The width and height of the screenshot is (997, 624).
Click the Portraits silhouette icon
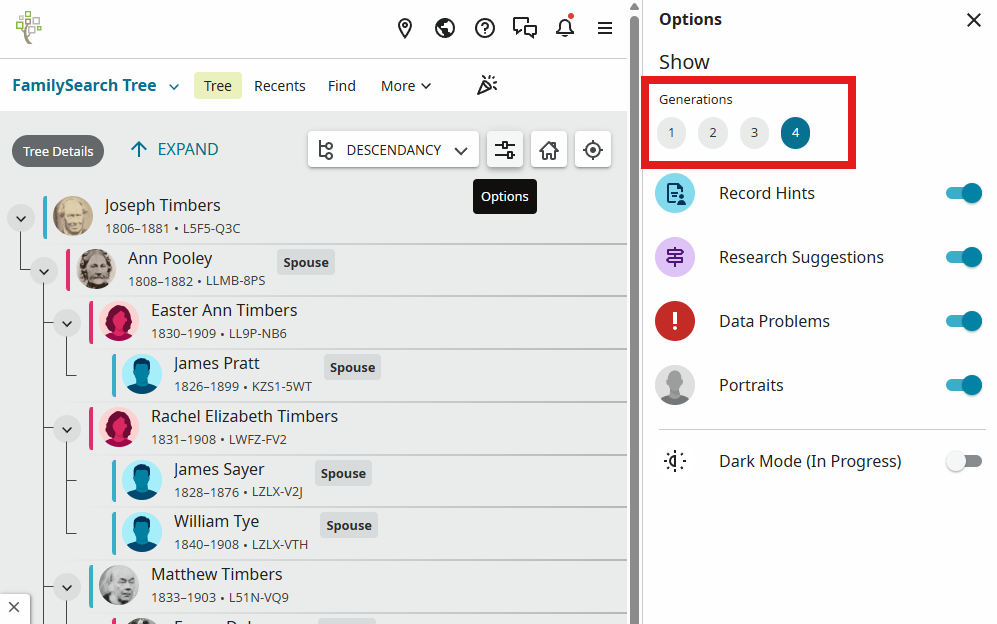tap(675, 385)
